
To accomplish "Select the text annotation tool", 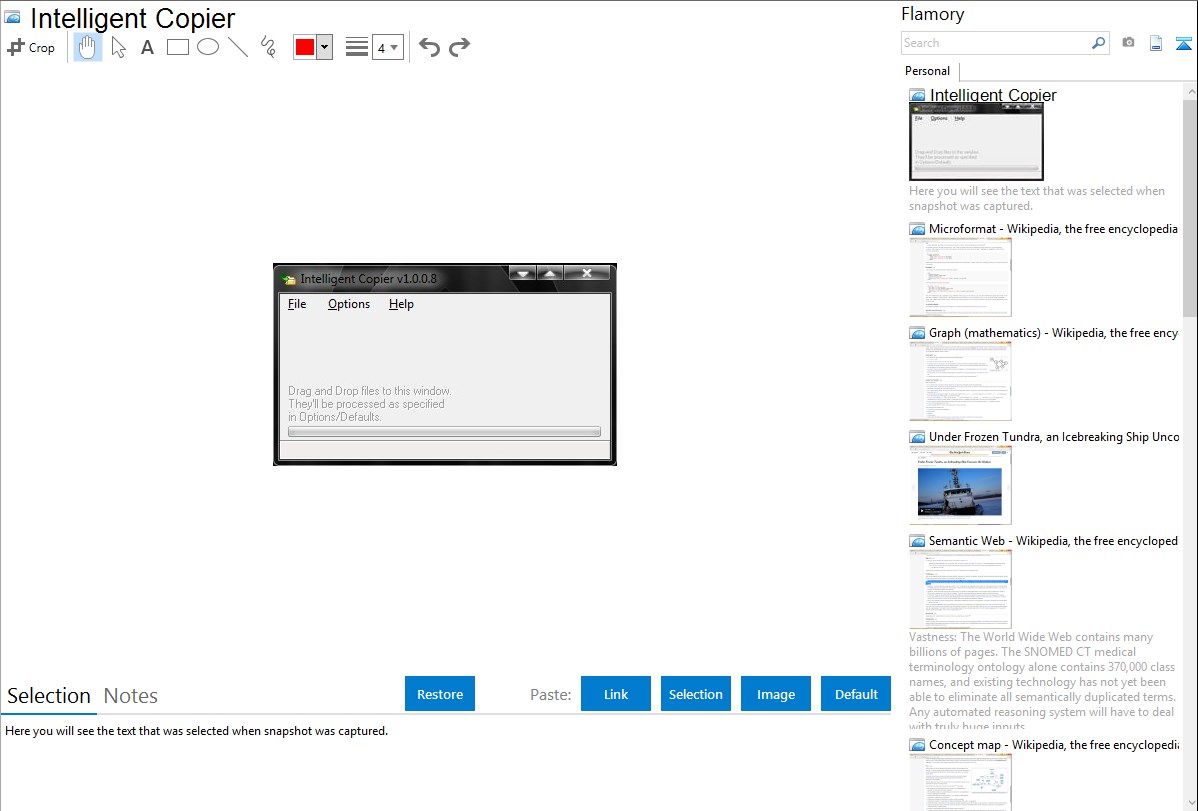I will pyautogui.click(x=147, y=47).
